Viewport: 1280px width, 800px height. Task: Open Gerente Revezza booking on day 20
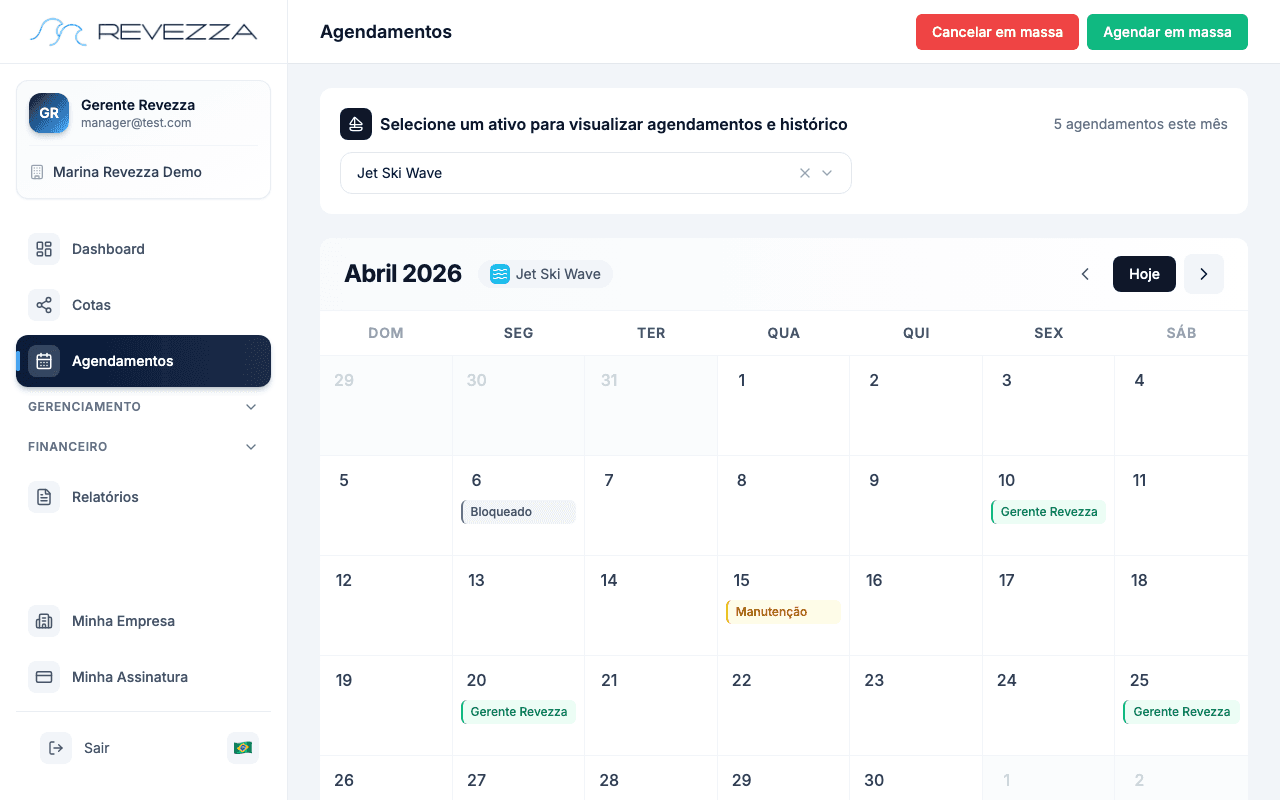[518, 712]
